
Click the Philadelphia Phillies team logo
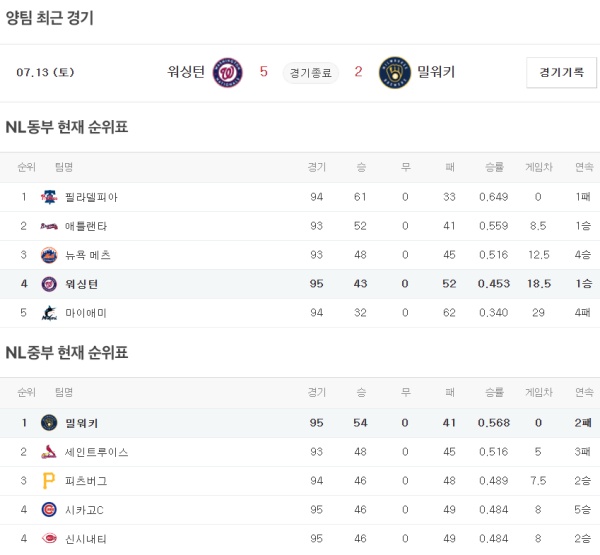click(48, 197)
